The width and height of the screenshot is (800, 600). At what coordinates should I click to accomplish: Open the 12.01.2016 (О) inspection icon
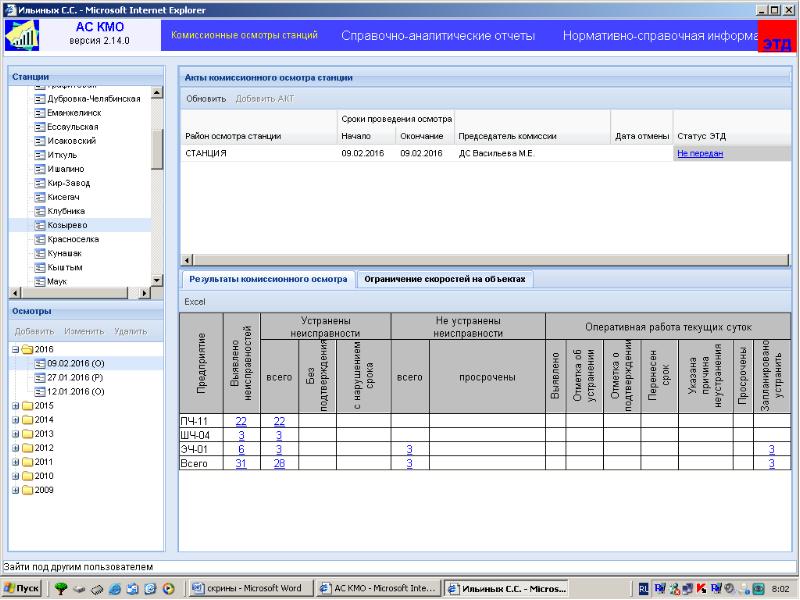pos(40,392)
